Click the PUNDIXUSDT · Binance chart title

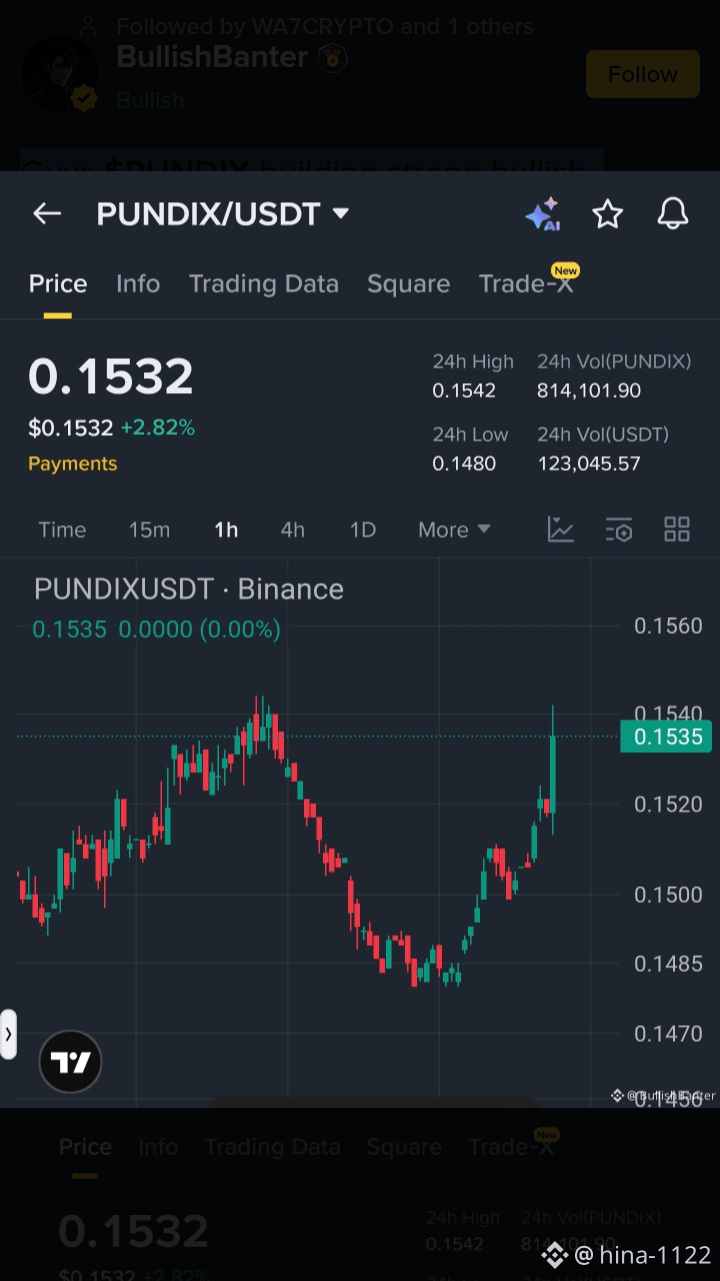(x=189, y=589)
